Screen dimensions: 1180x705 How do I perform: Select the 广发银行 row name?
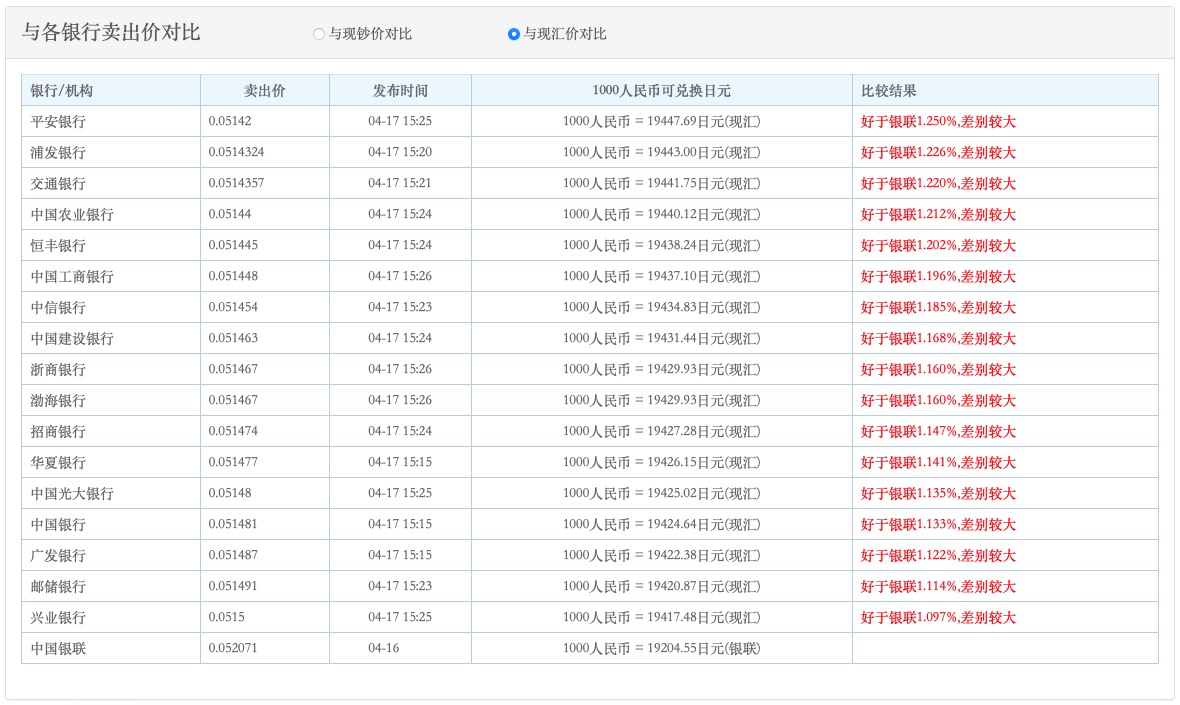(58, 555)
